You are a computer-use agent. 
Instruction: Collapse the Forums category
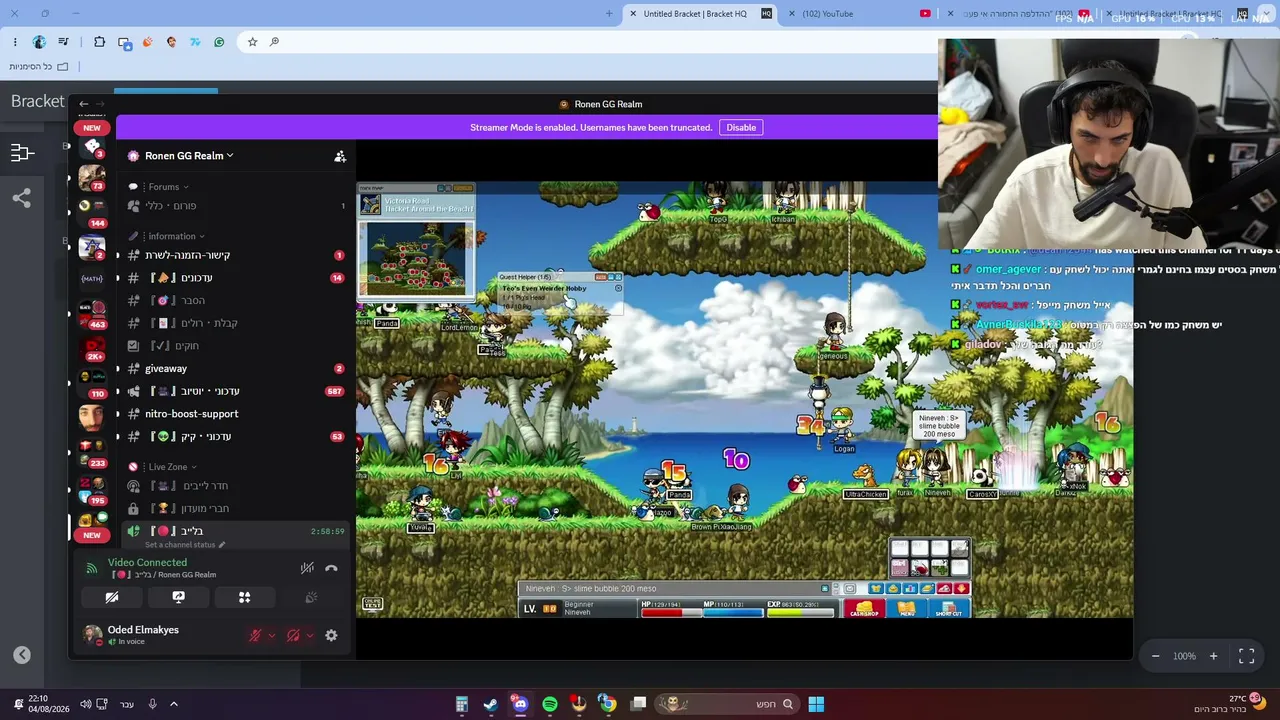coord(168,187)
